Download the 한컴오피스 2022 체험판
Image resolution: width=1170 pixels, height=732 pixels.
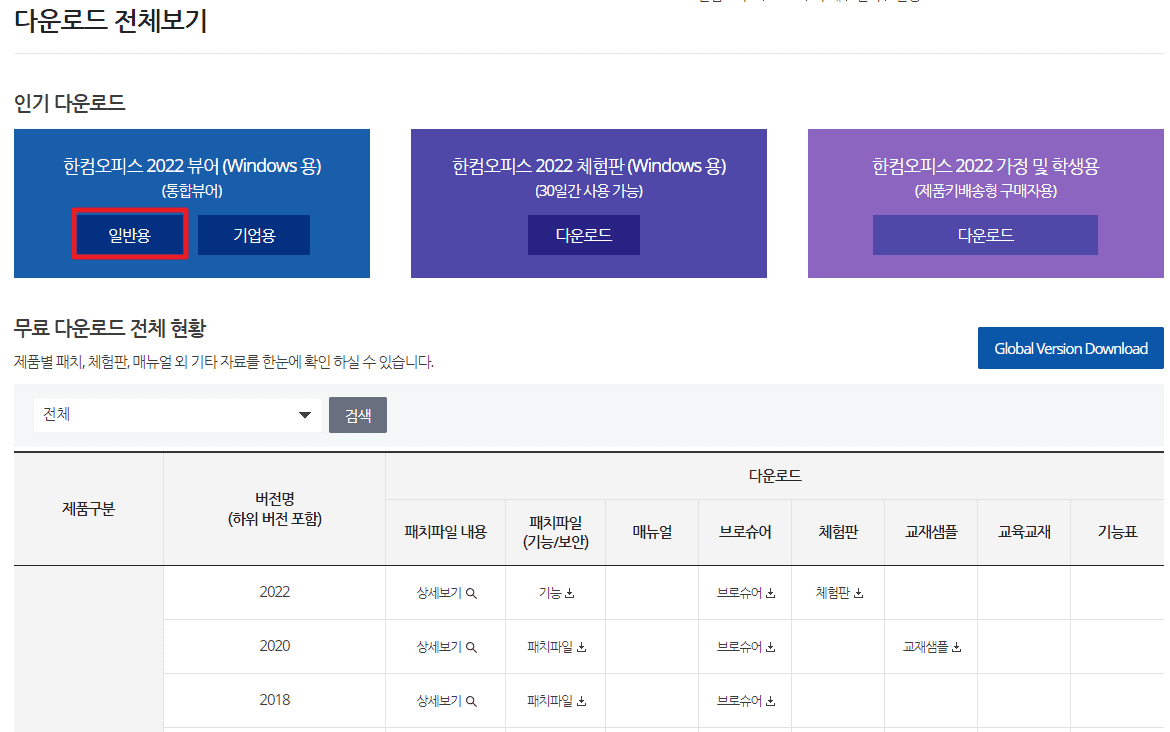584,235
